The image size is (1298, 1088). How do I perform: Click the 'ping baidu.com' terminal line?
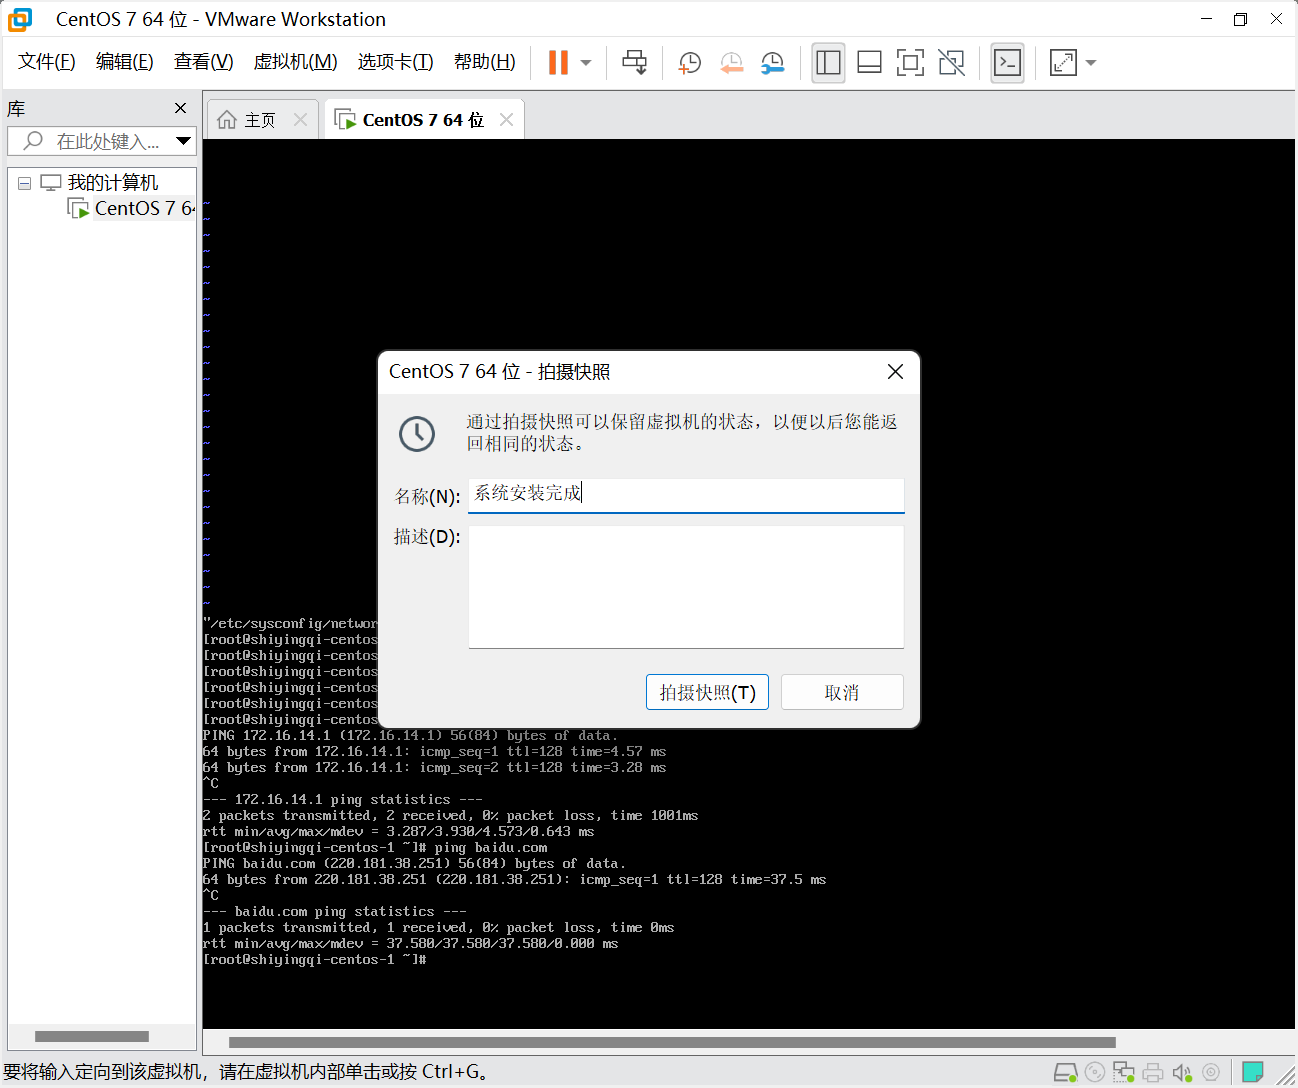375,848
